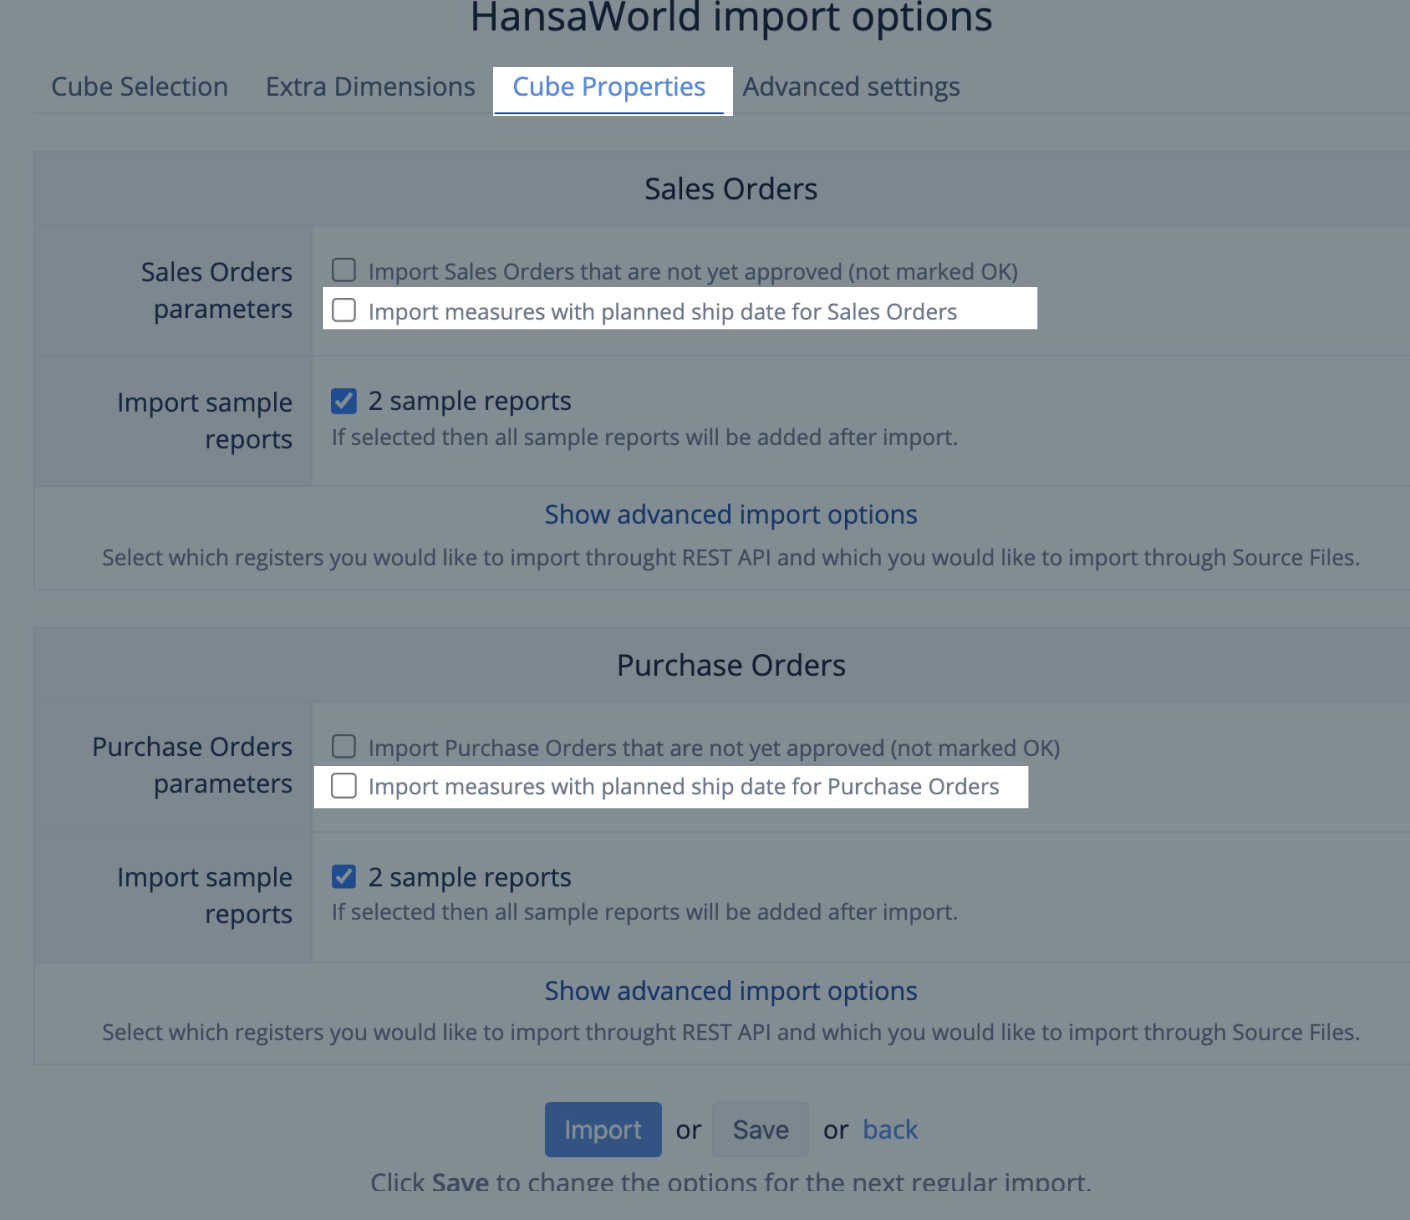Show advanced import options for Sales Orders

tap(731, 515)
